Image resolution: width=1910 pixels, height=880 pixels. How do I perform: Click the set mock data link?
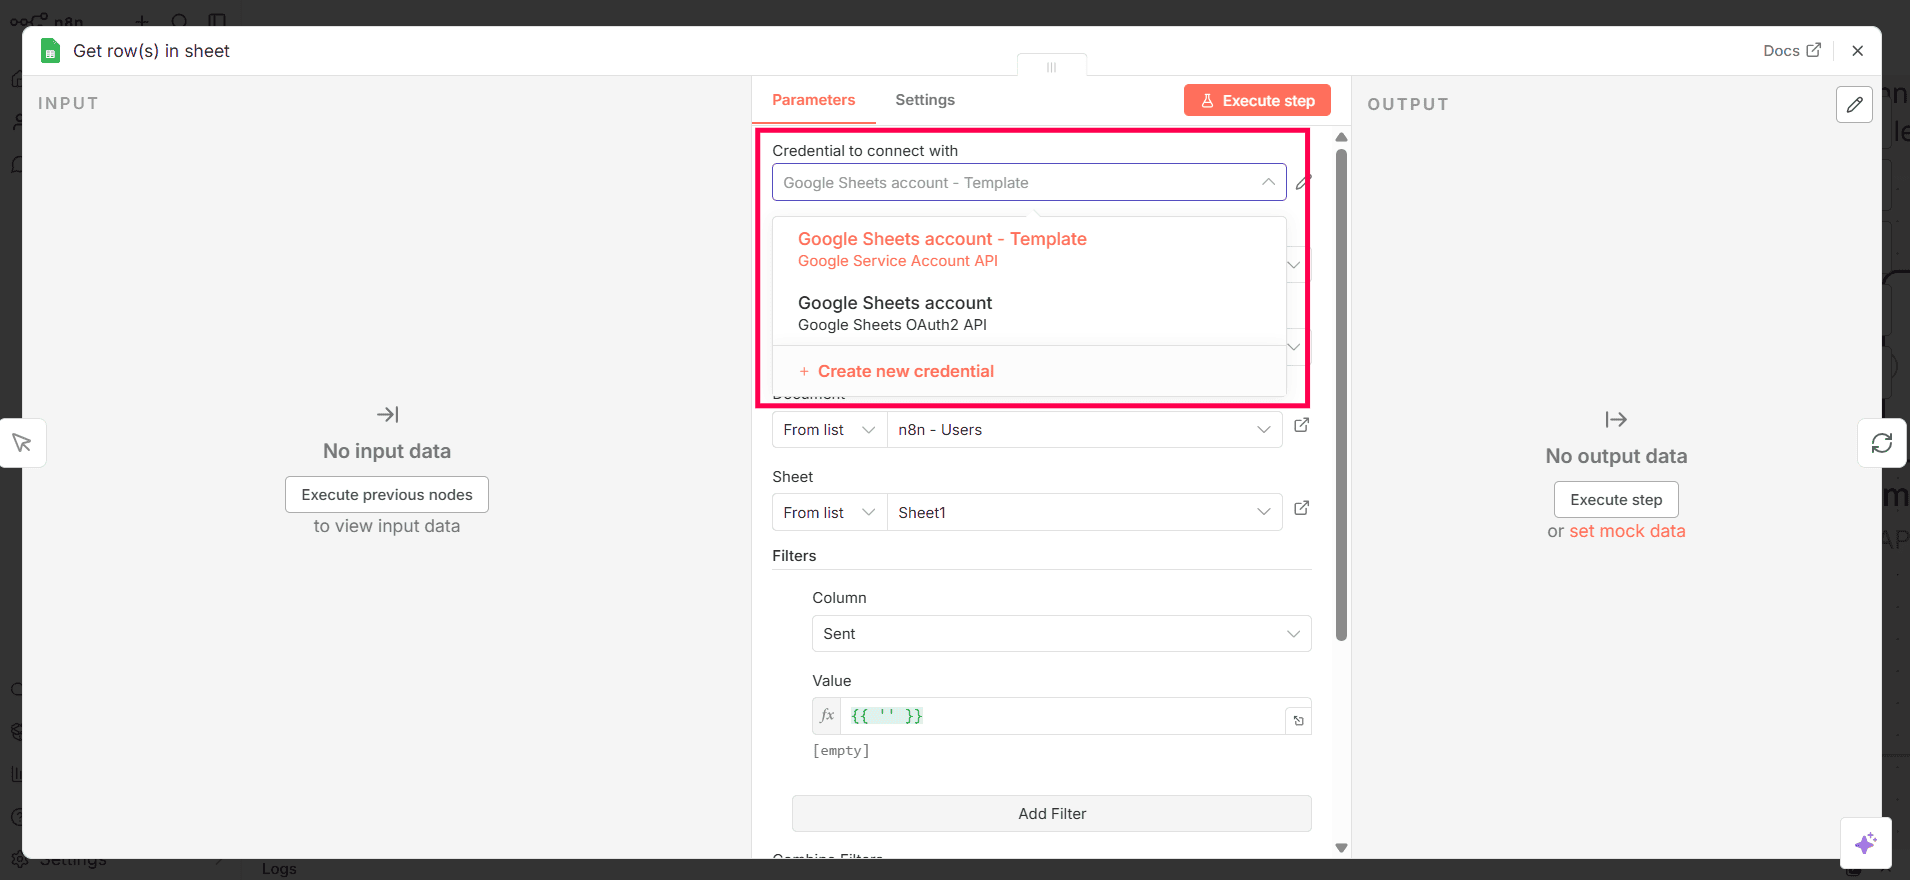[1627, 532]
